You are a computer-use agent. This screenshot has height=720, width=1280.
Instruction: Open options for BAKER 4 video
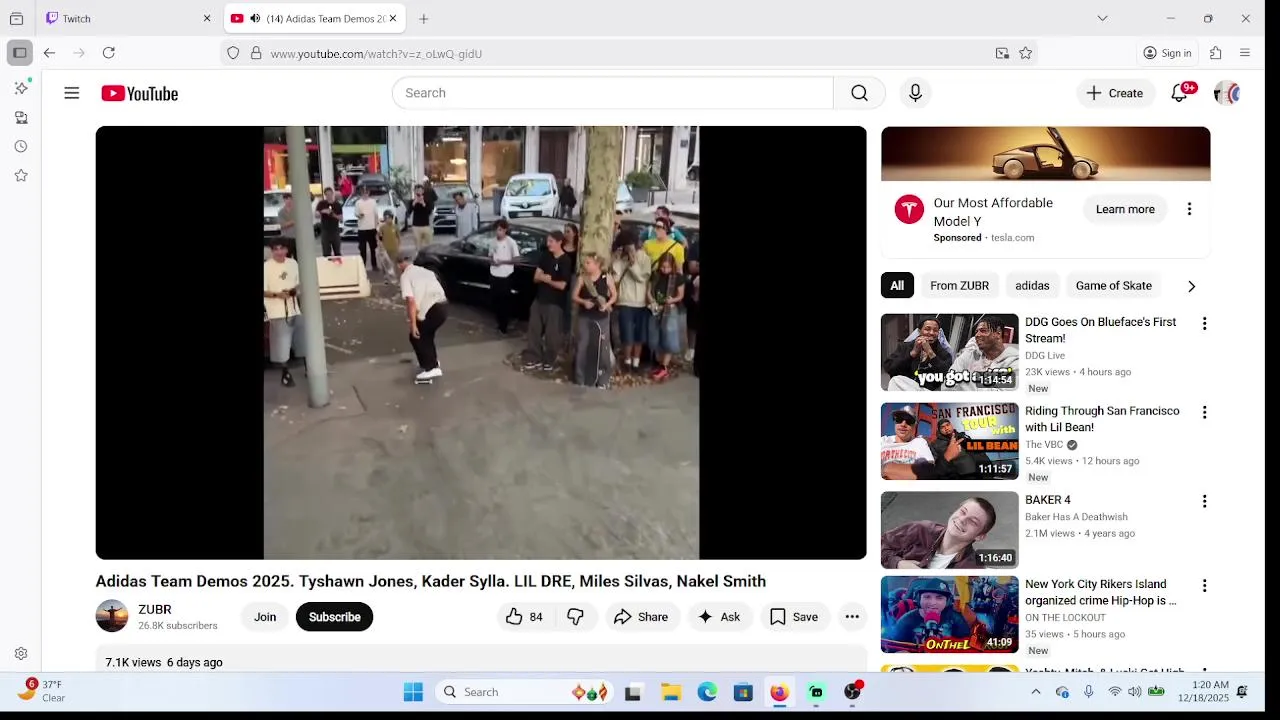tap(1204, 501)
